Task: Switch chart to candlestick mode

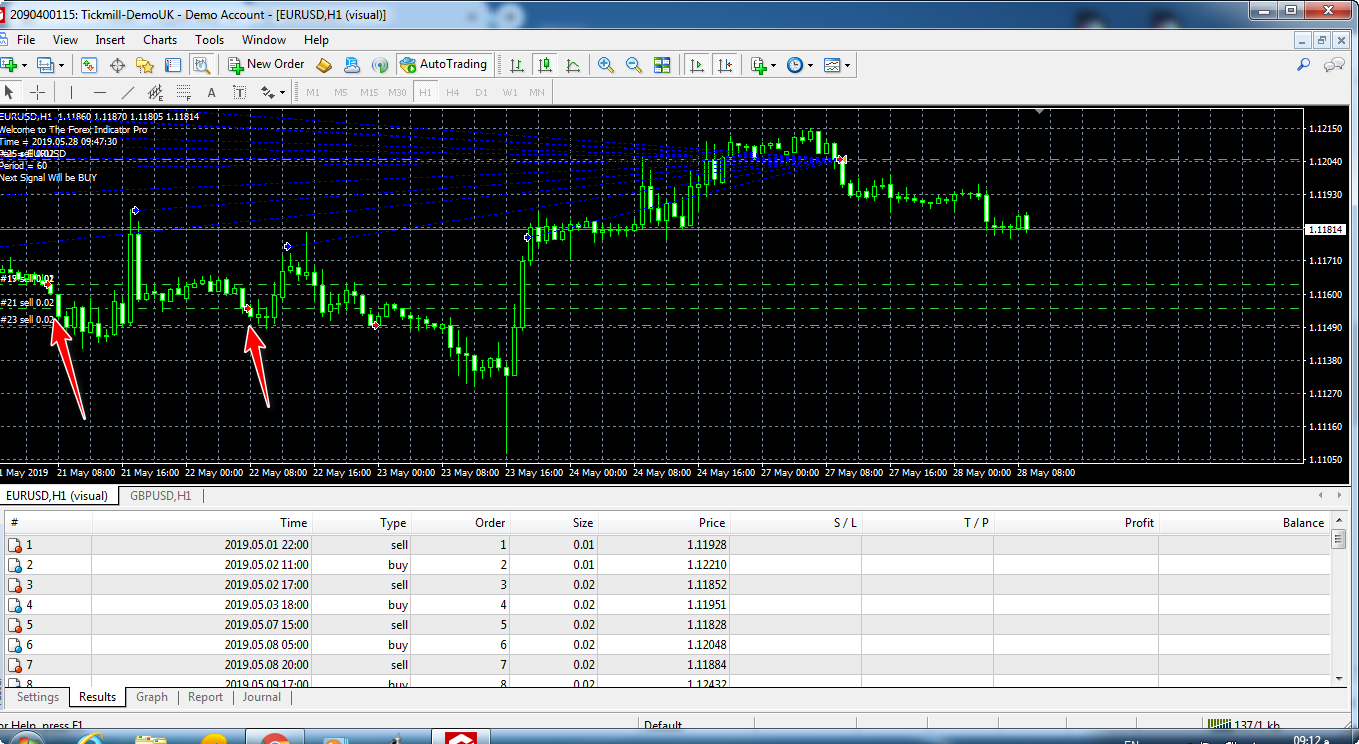Action: pyautogui.click(x=545, y=65)
